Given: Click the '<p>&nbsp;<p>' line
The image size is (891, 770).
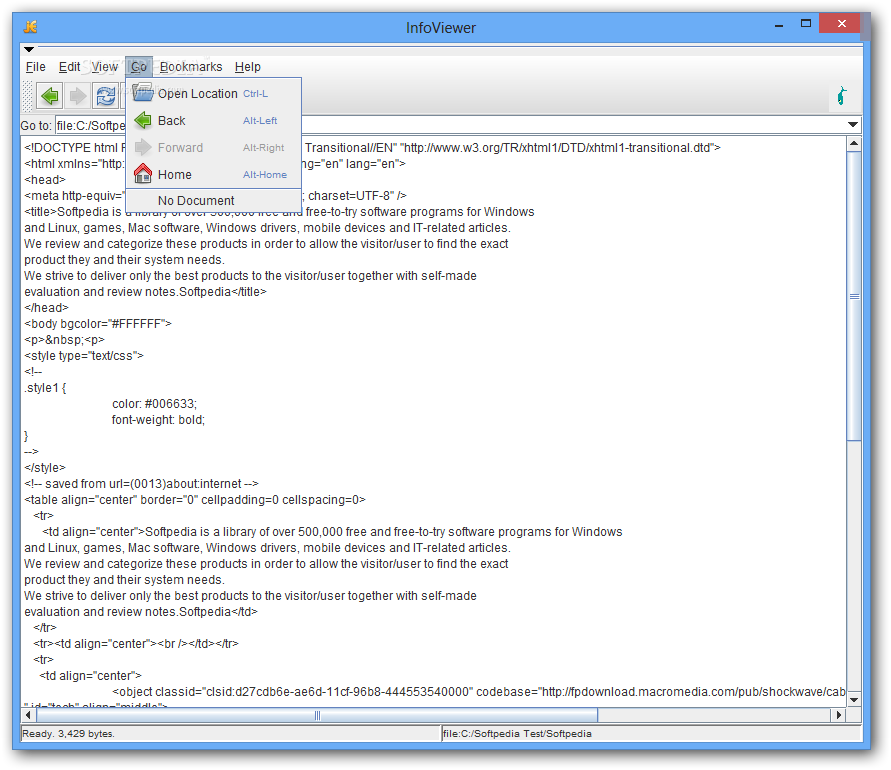Looking at the screenshot, I should pos(64,340).
